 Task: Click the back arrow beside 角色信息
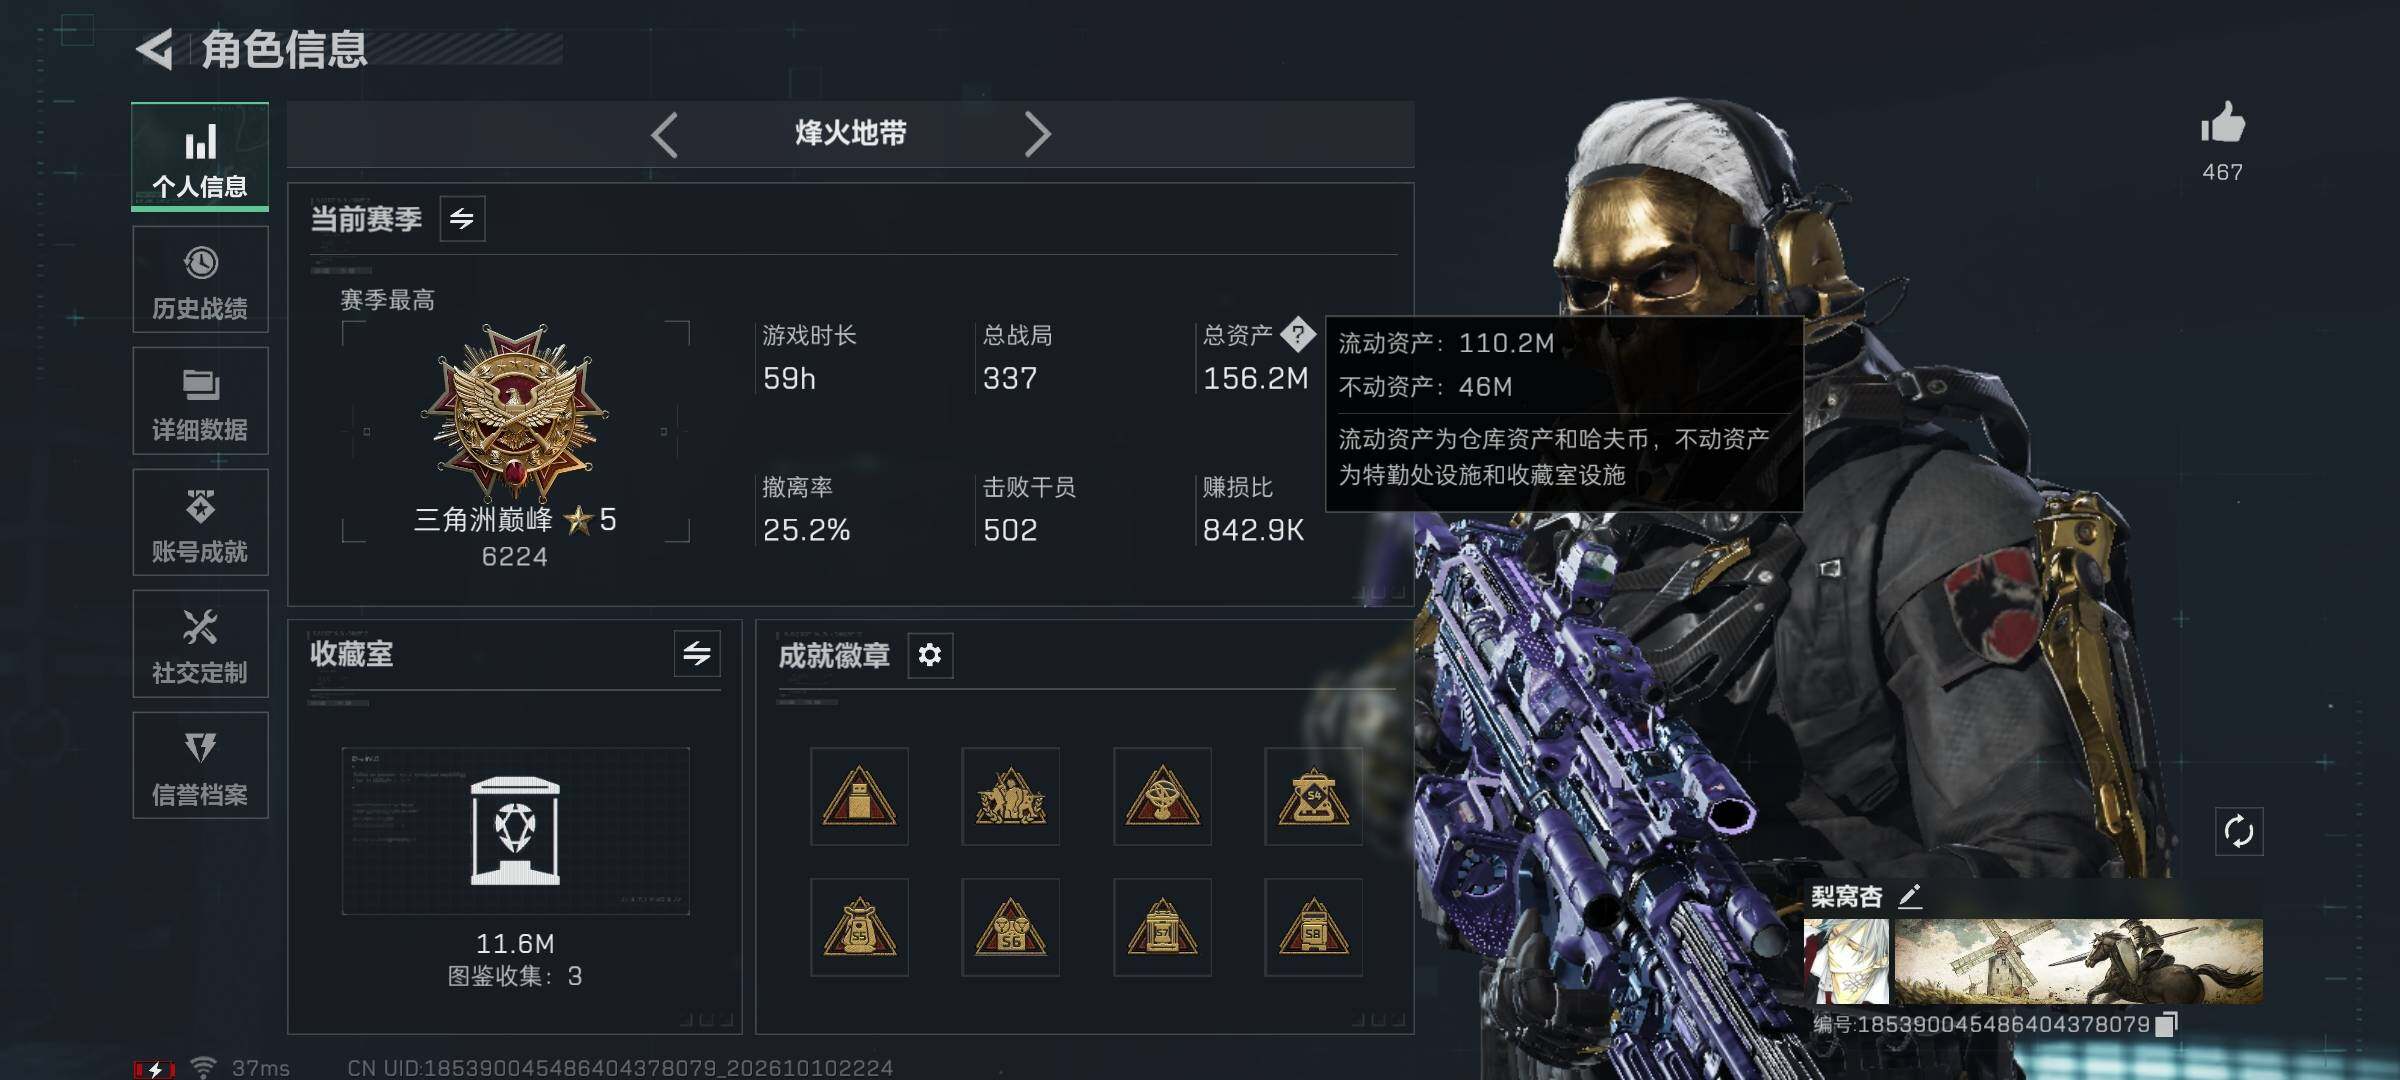tap(155, 48)
